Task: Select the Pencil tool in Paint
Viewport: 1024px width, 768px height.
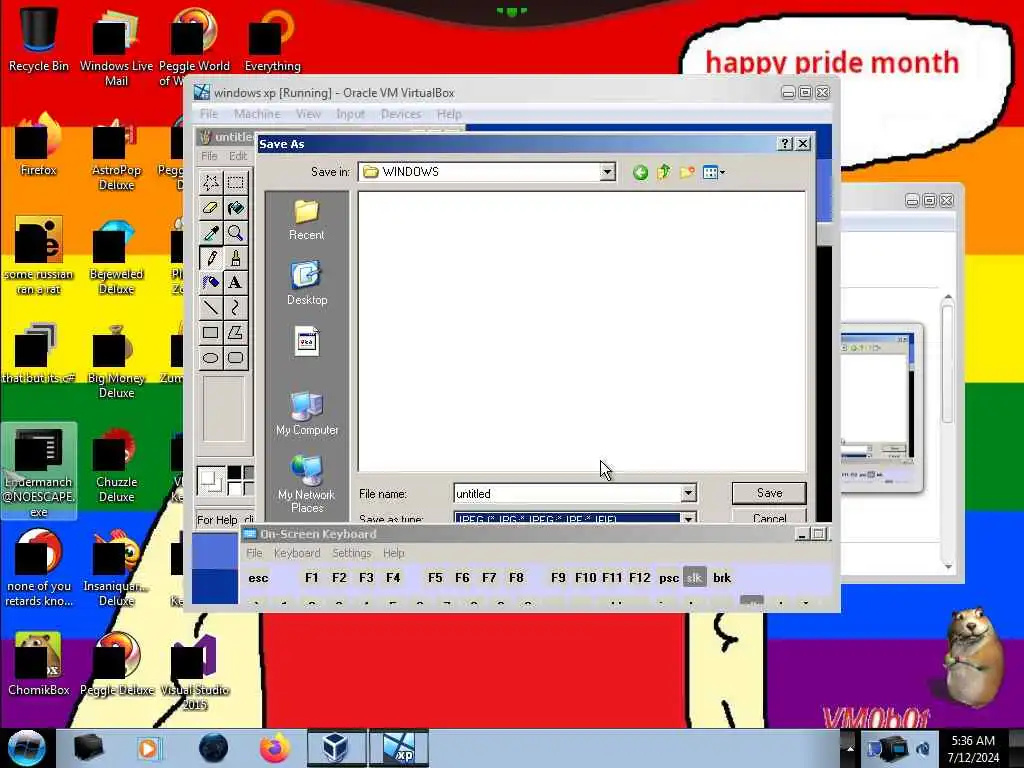Action: [210, 258]
